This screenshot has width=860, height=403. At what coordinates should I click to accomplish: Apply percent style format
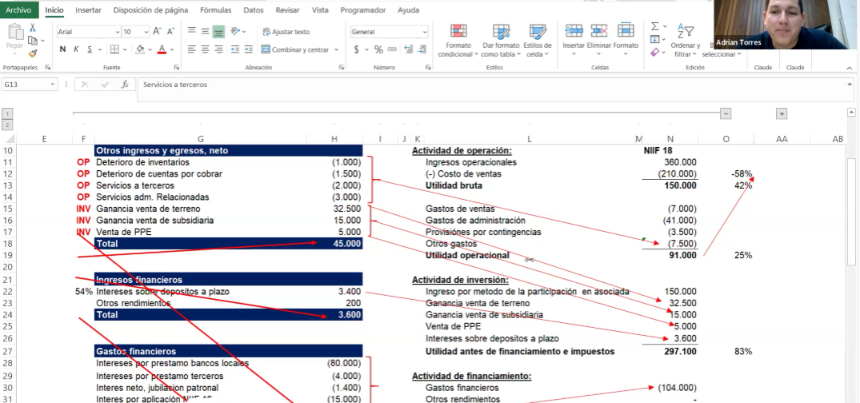click(x=378, y=49)
